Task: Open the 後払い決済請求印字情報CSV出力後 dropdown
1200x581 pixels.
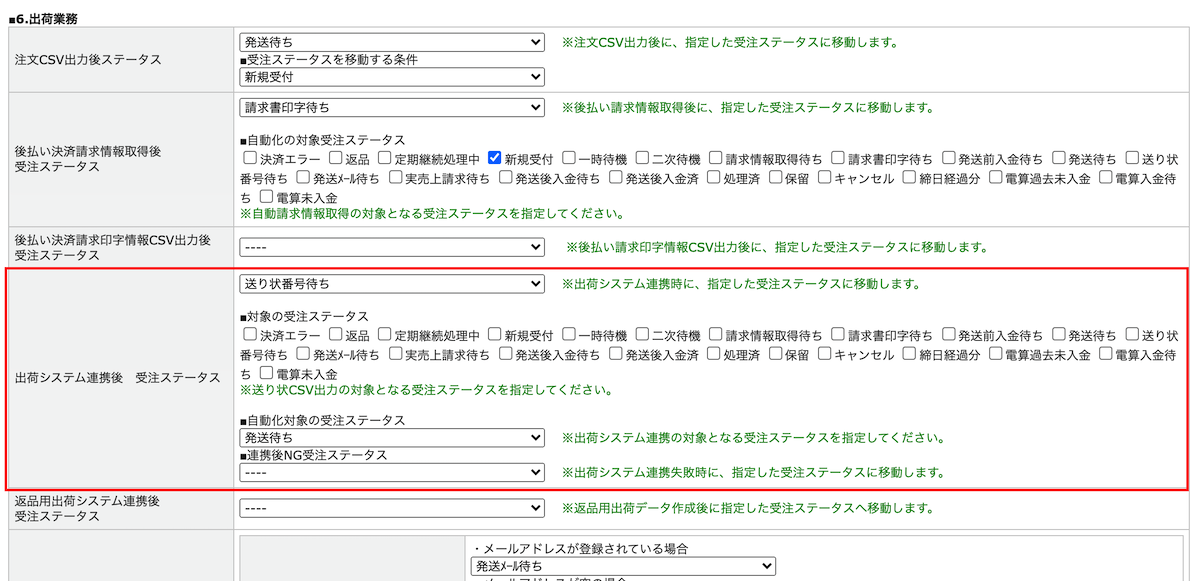Action: (392, 247)
